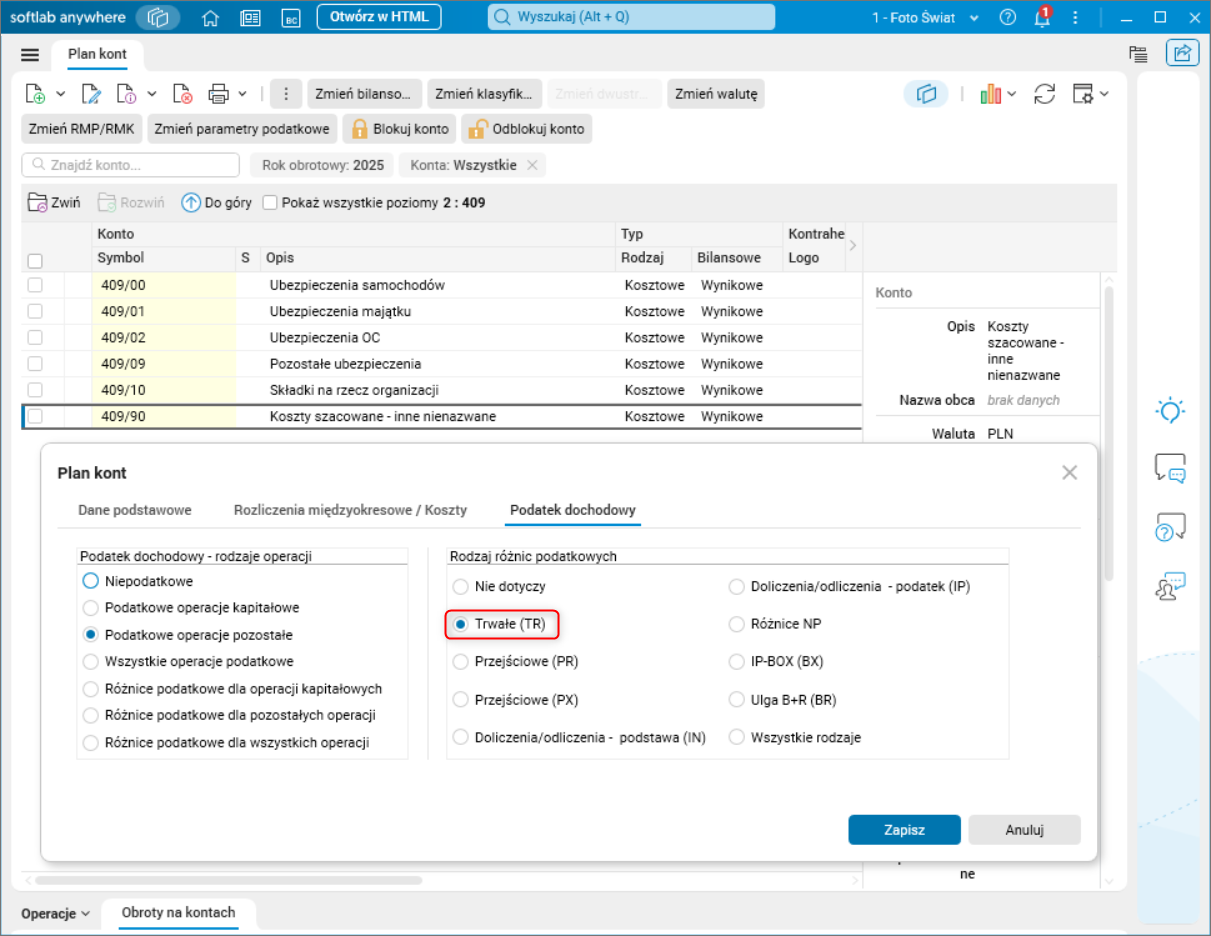This screenshot has height=936, width=1211.
Task: Click the Wyszukaj (Alt + Q) search box
Action: pyautogui.click(x=631, y=17)
